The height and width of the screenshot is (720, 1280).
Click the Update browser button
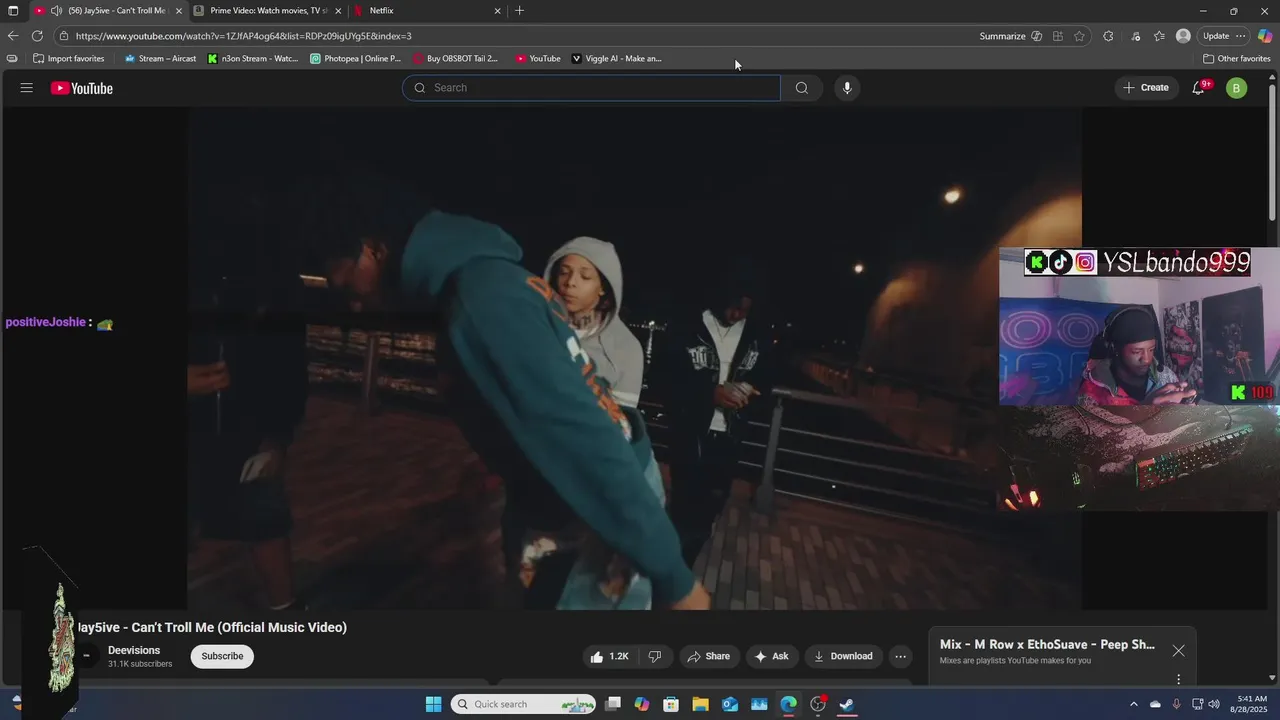(1216, 36)
